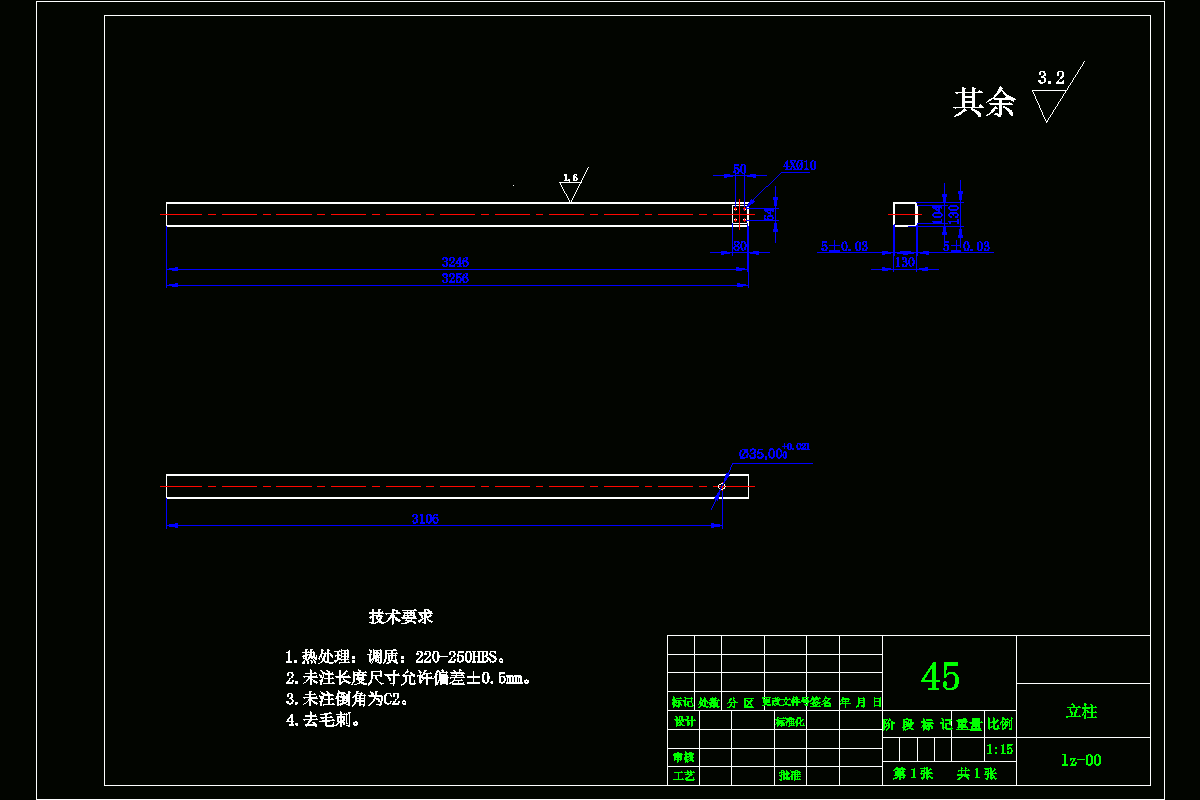Image resolution: width=1200 pixels, height=800 pixels.
Task: Click the 年月日 date header cell
Action: pos(861,702)
